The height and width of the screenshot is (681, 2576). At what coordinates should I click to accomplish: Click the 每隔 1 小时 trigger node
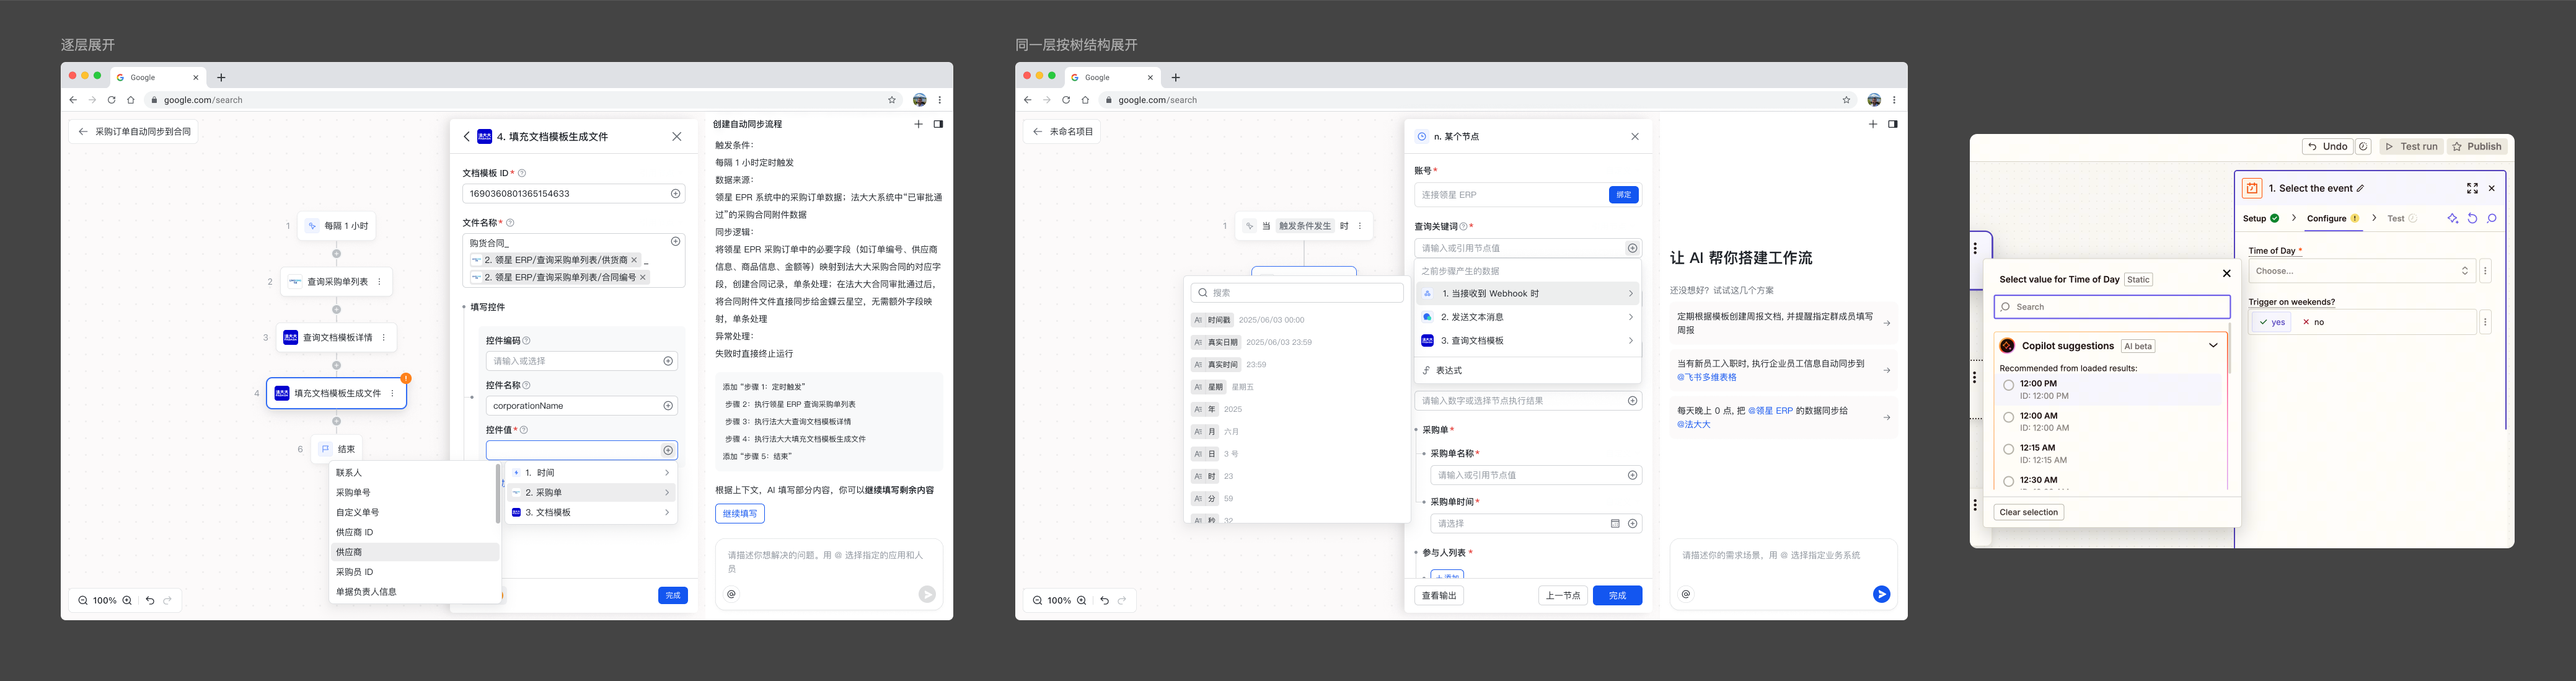point(338,226)
